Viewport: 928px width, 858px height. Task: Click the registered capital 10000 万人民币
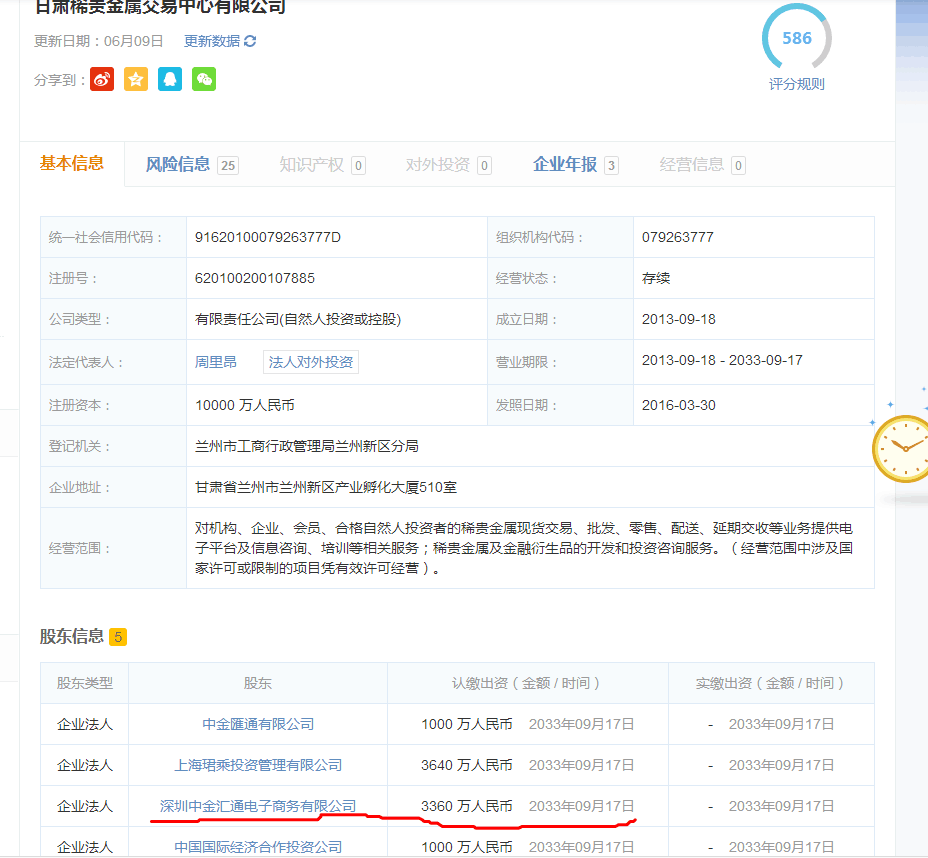click(244, 405)
